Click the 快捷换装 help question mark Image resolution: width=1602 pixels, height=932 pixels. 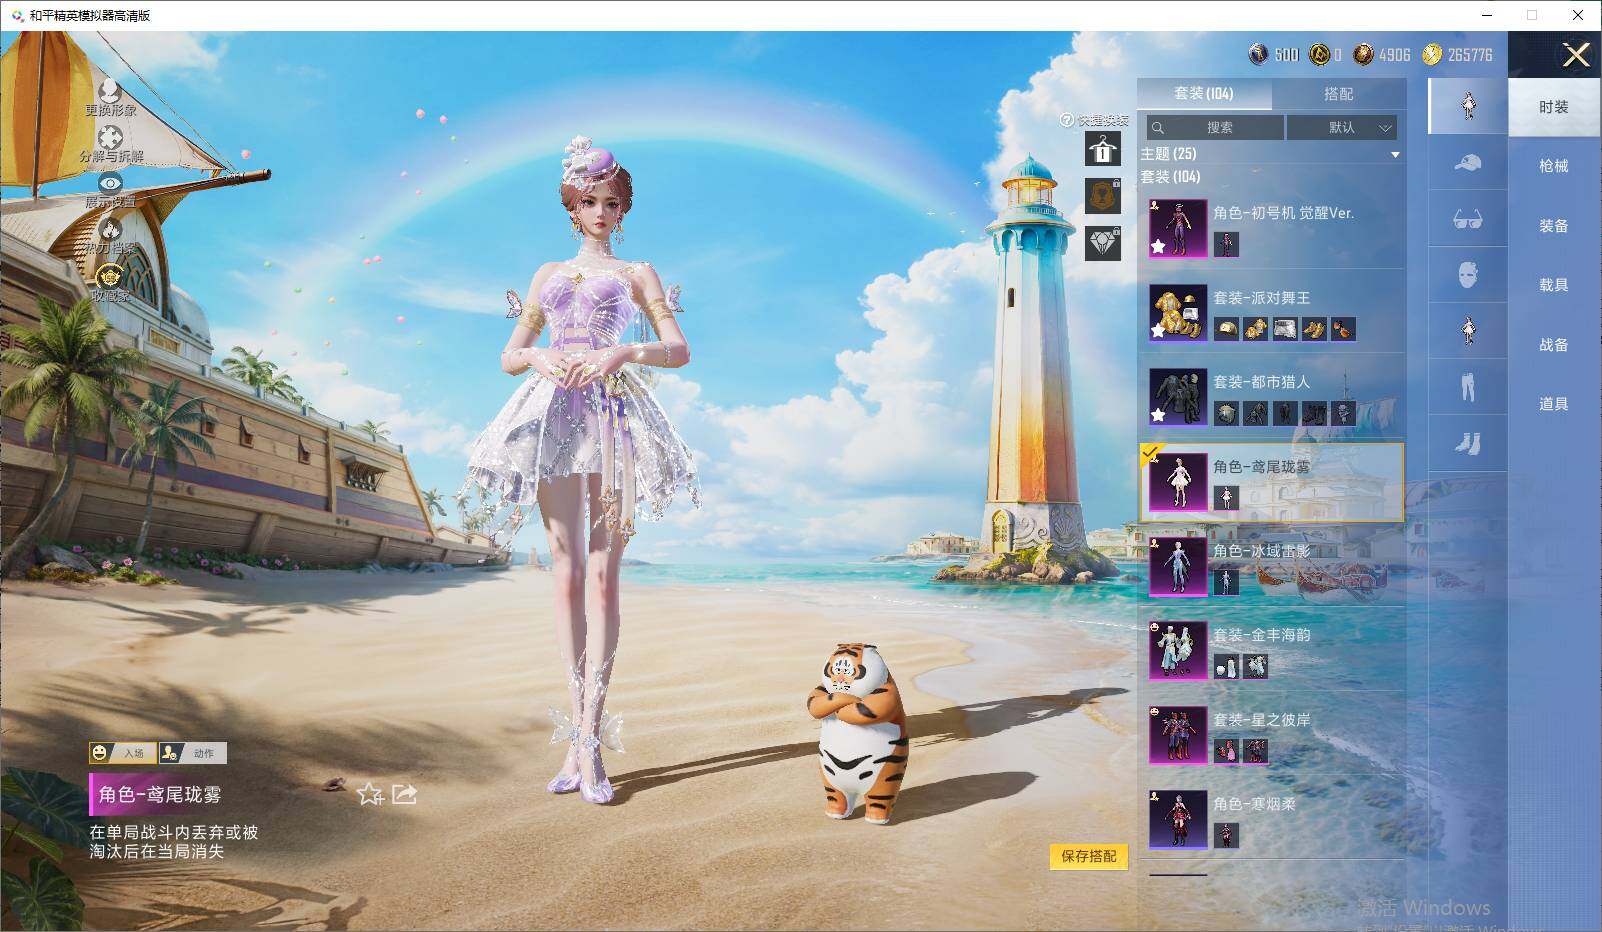(1066, 120)
